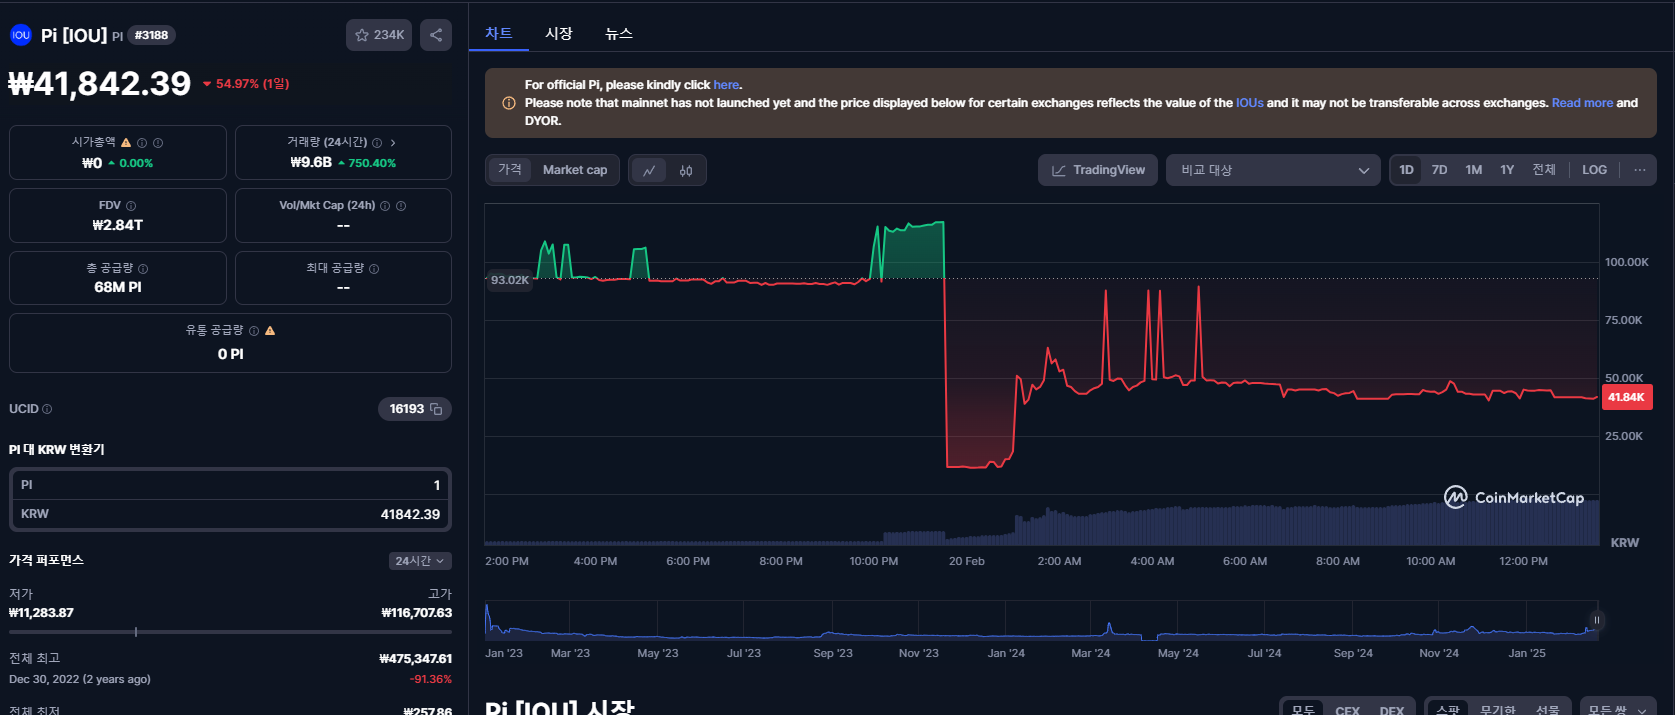Click 234K watchlist count button
This screenshot has width=1675, height=715.
pyautogui.click(x=379, y=35)
